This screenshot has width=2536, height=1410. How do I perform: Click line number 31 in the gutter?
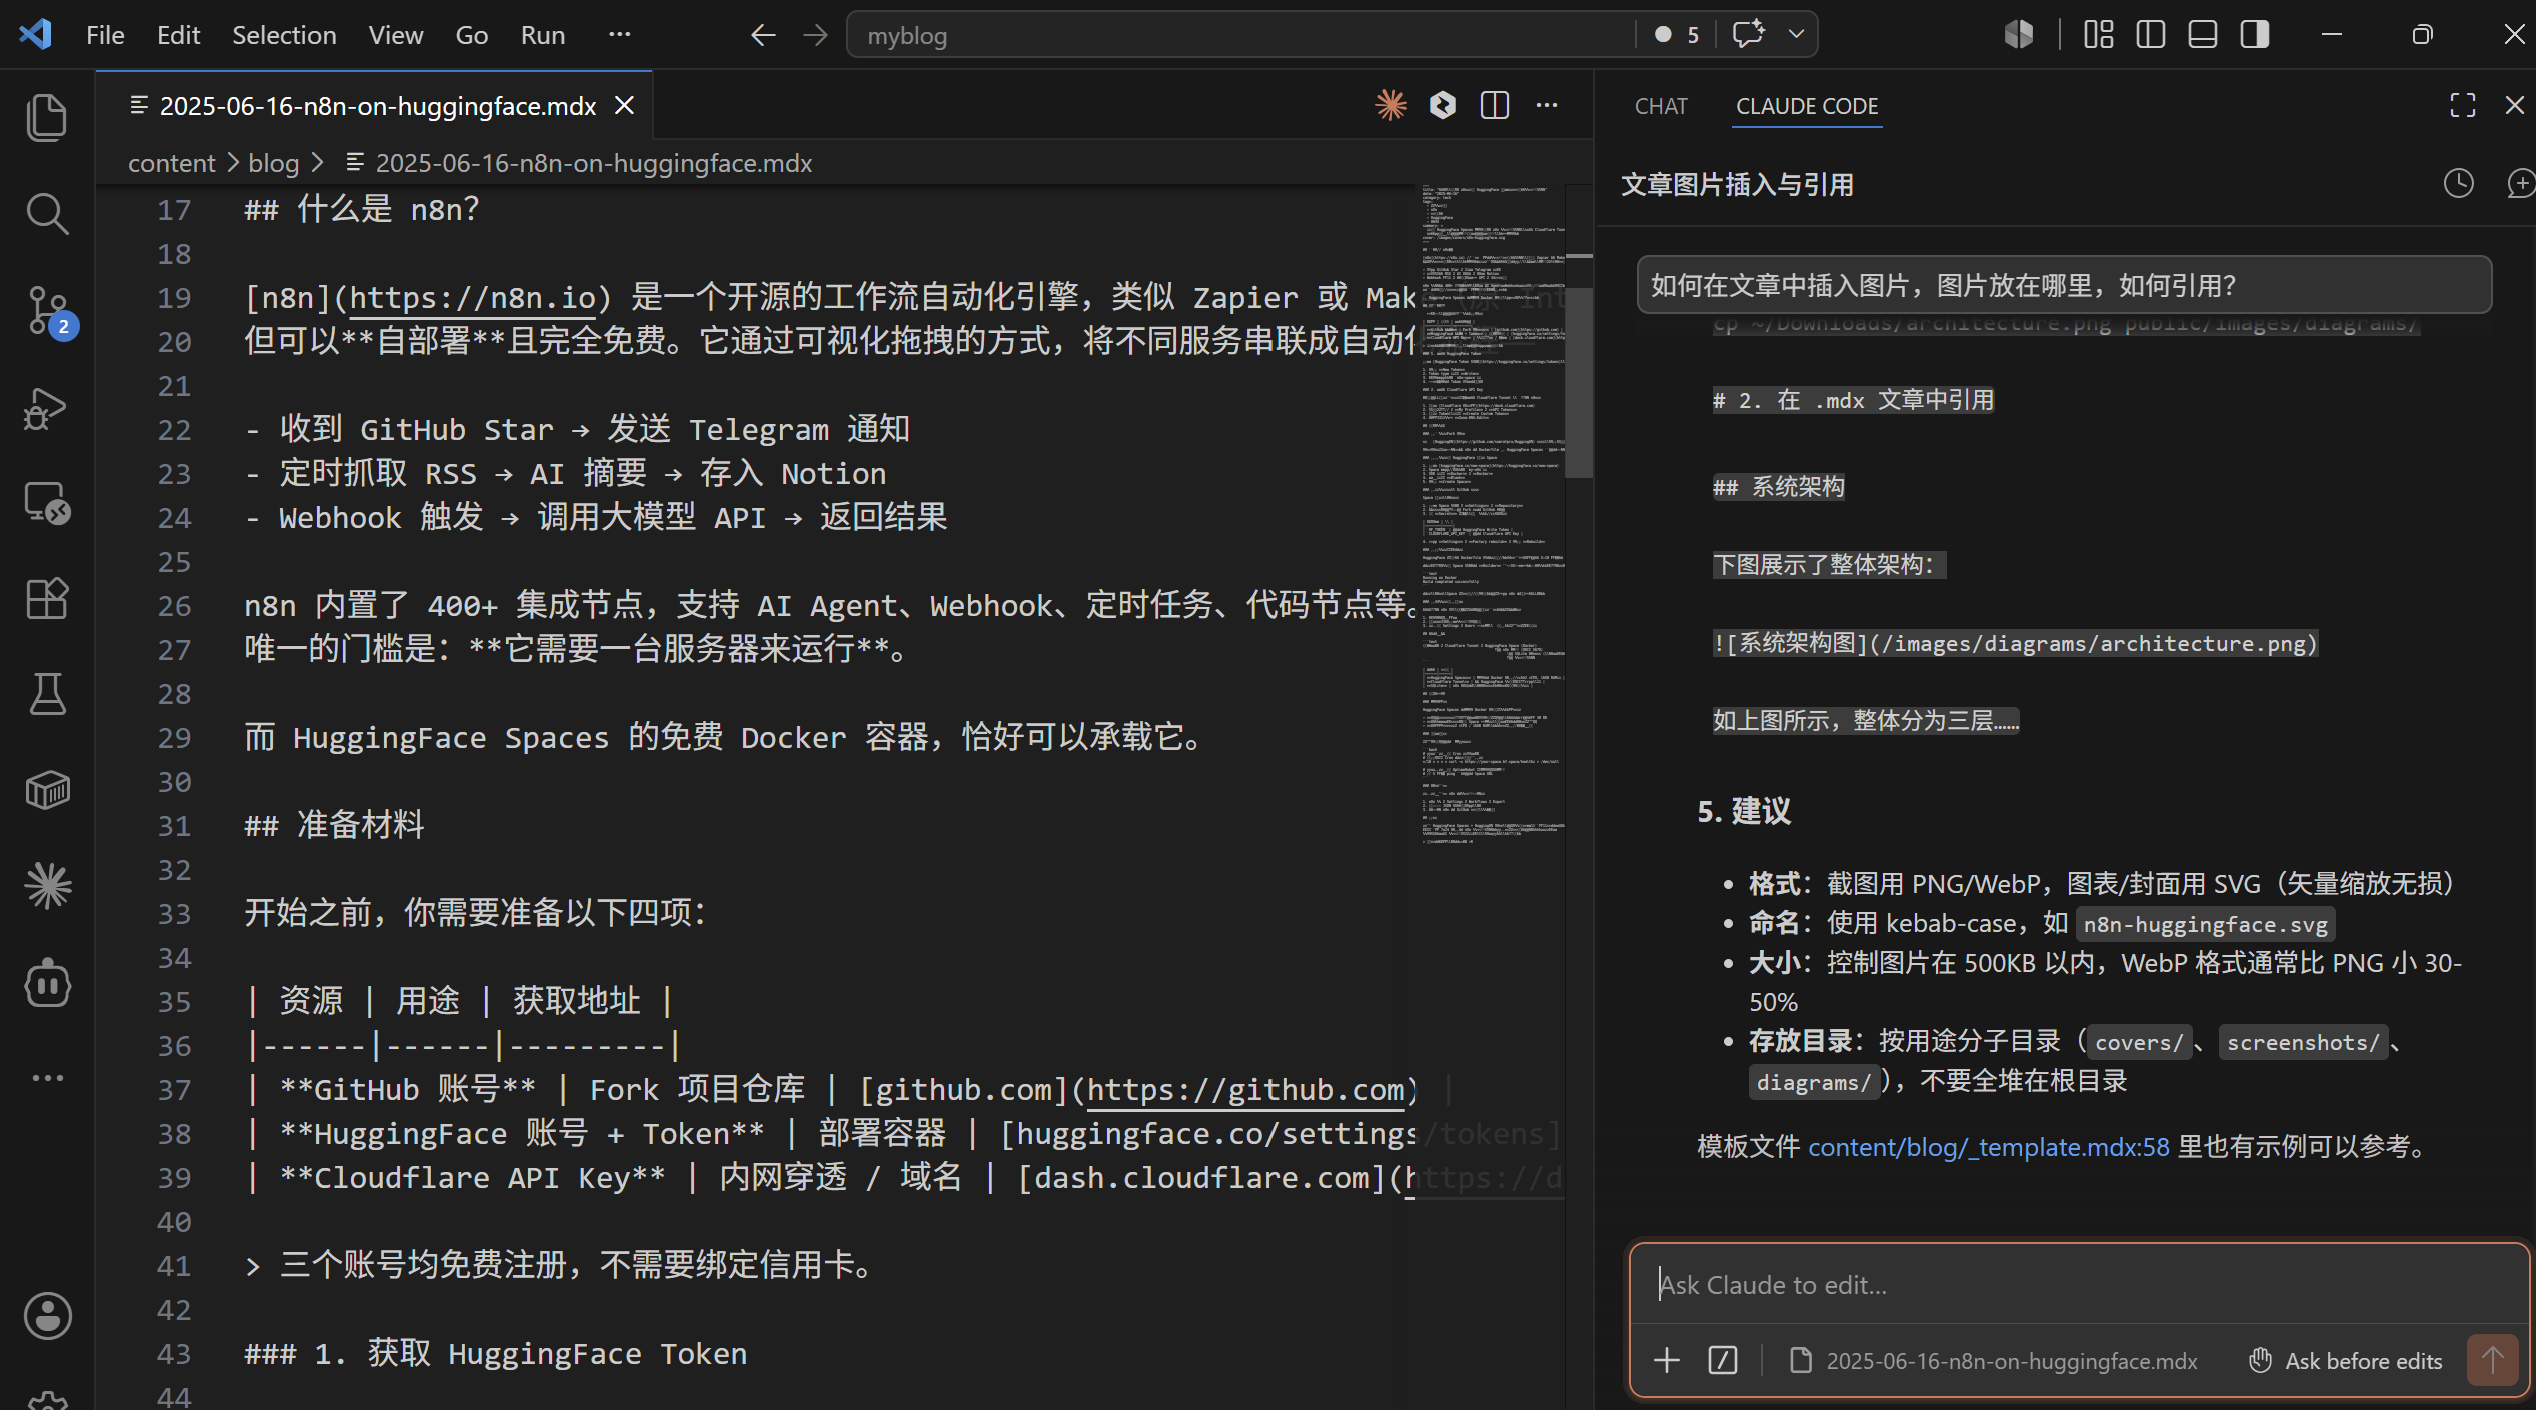tap(174, 826)
